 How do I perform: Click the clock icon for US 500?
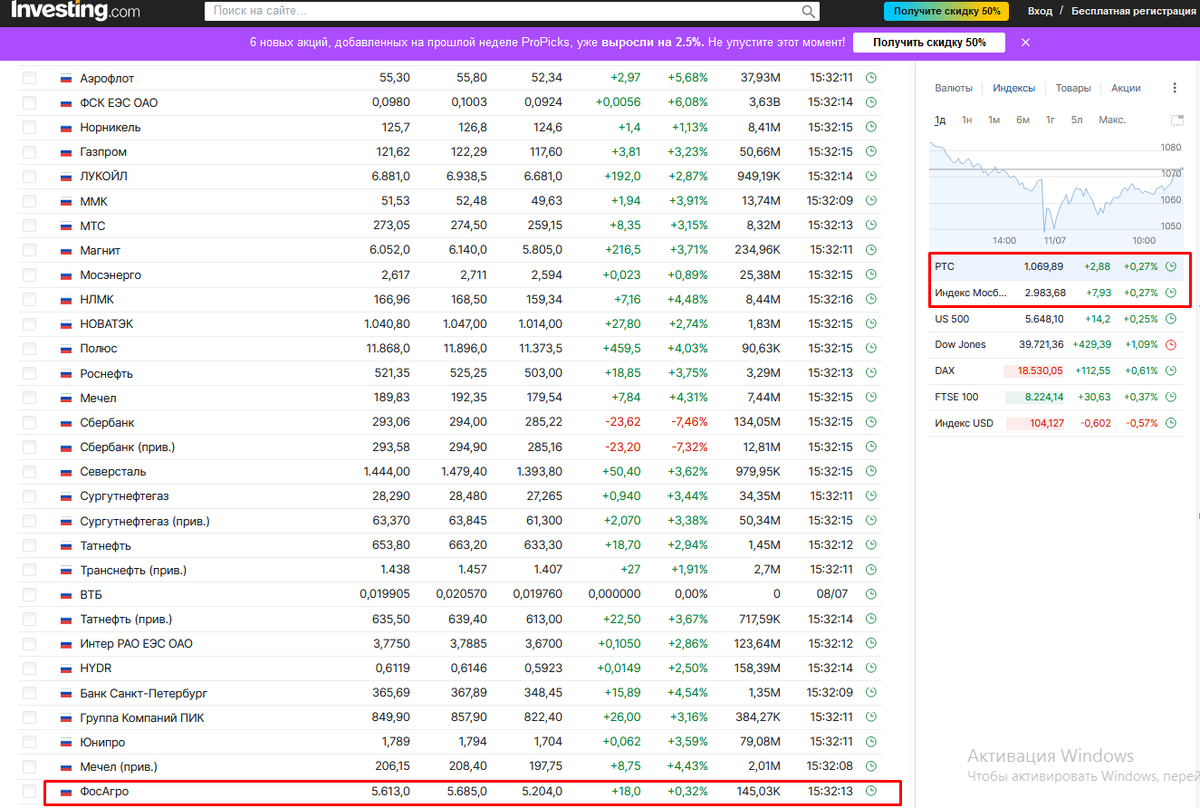point(1170,319)
